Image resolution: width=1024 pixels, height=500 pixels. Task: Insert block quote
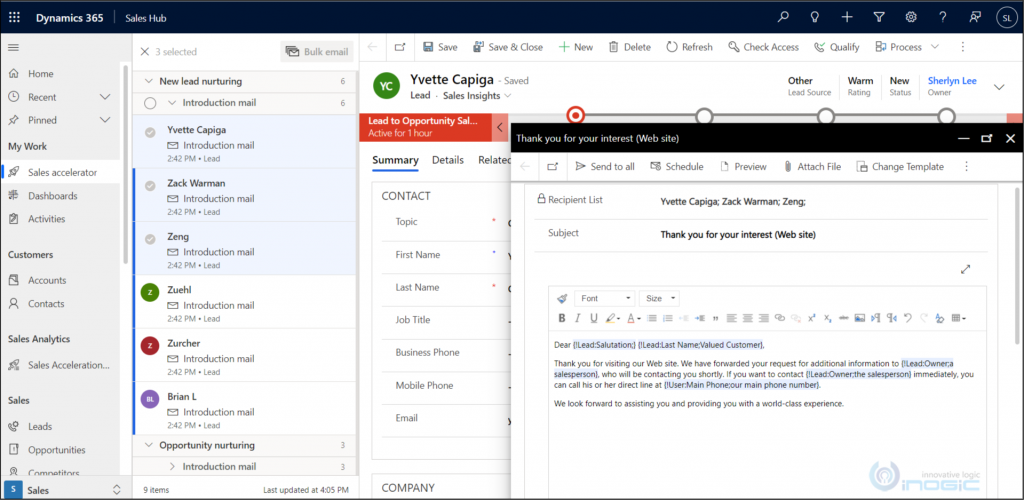(716, 319)
